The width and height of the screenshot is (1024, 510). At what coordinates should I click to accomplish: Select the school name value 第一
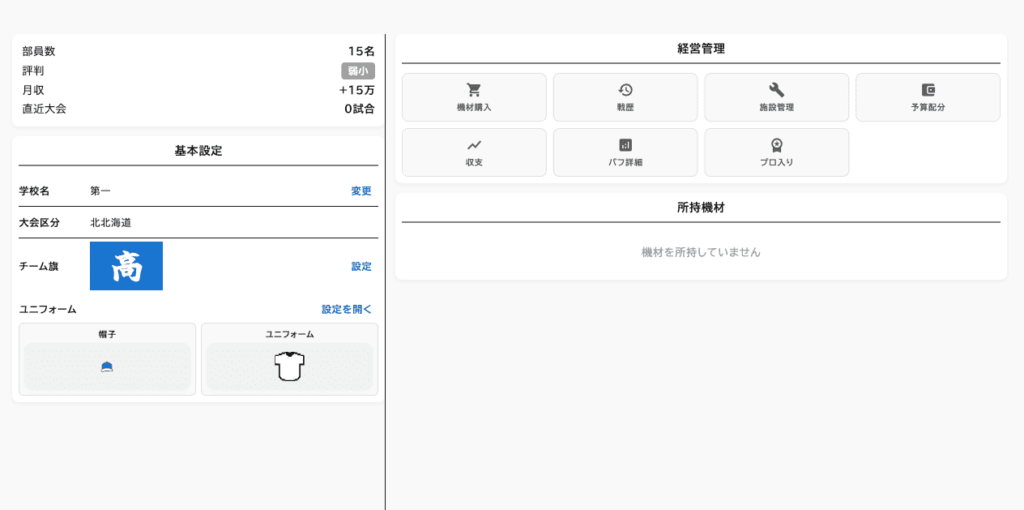[x=100, y=191]
